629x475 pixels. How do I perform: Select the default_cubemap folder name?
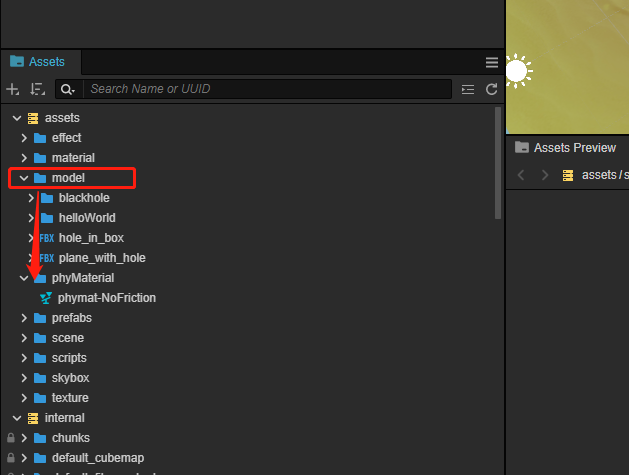(98, 458)
